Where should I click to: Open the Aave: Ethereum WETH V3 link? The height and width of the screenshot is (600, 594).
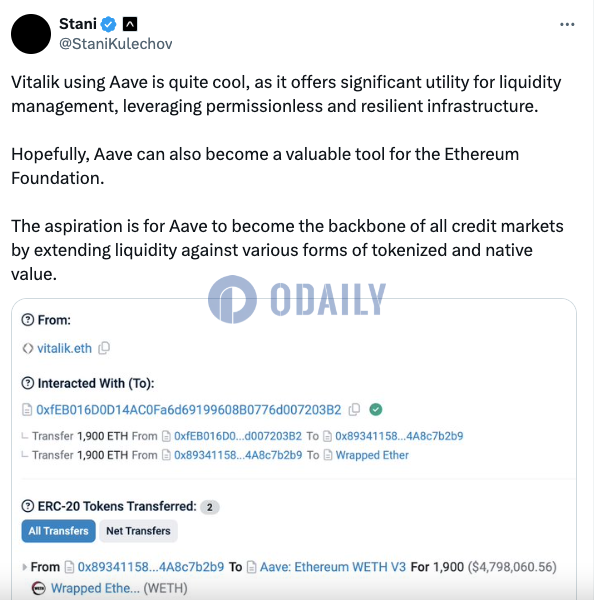pos(333,567)
